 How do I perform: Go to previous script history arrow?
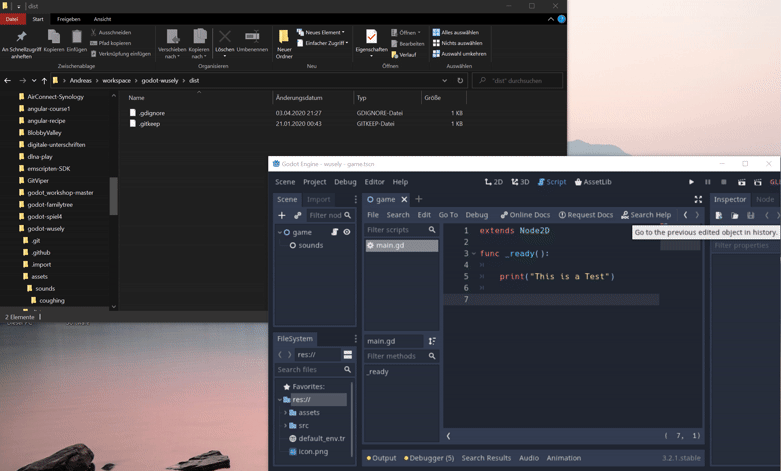coord(685,215)
